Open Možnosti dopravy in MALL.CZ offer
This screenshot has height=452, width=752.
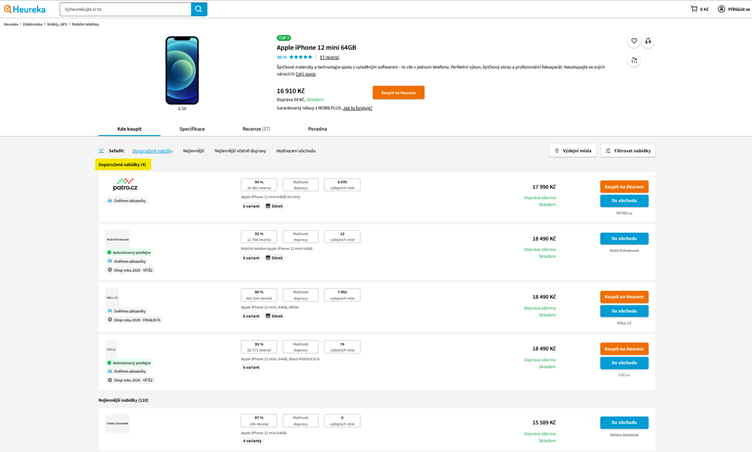pyautogui.click(x=301, y=295)
